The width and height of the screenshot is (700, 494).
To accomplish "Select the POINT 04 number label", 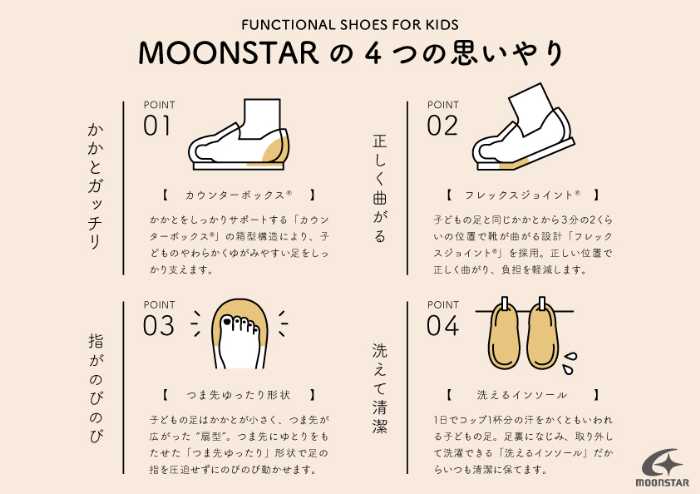I will [442, 318].
